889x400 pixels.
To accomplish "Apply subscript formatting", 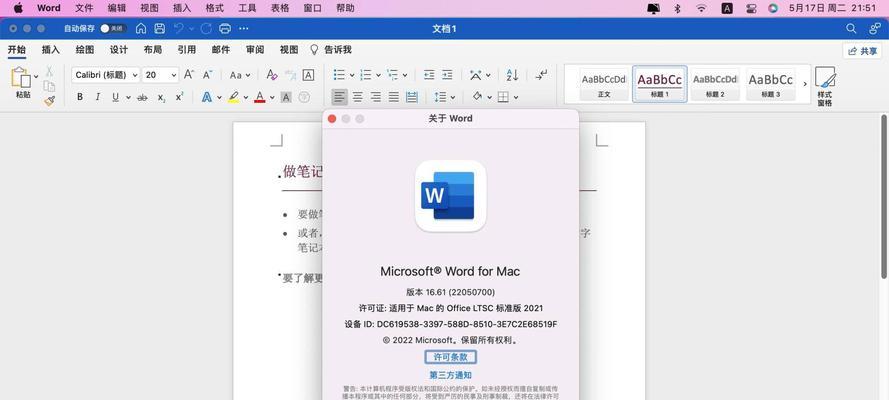I will [162, 97].
